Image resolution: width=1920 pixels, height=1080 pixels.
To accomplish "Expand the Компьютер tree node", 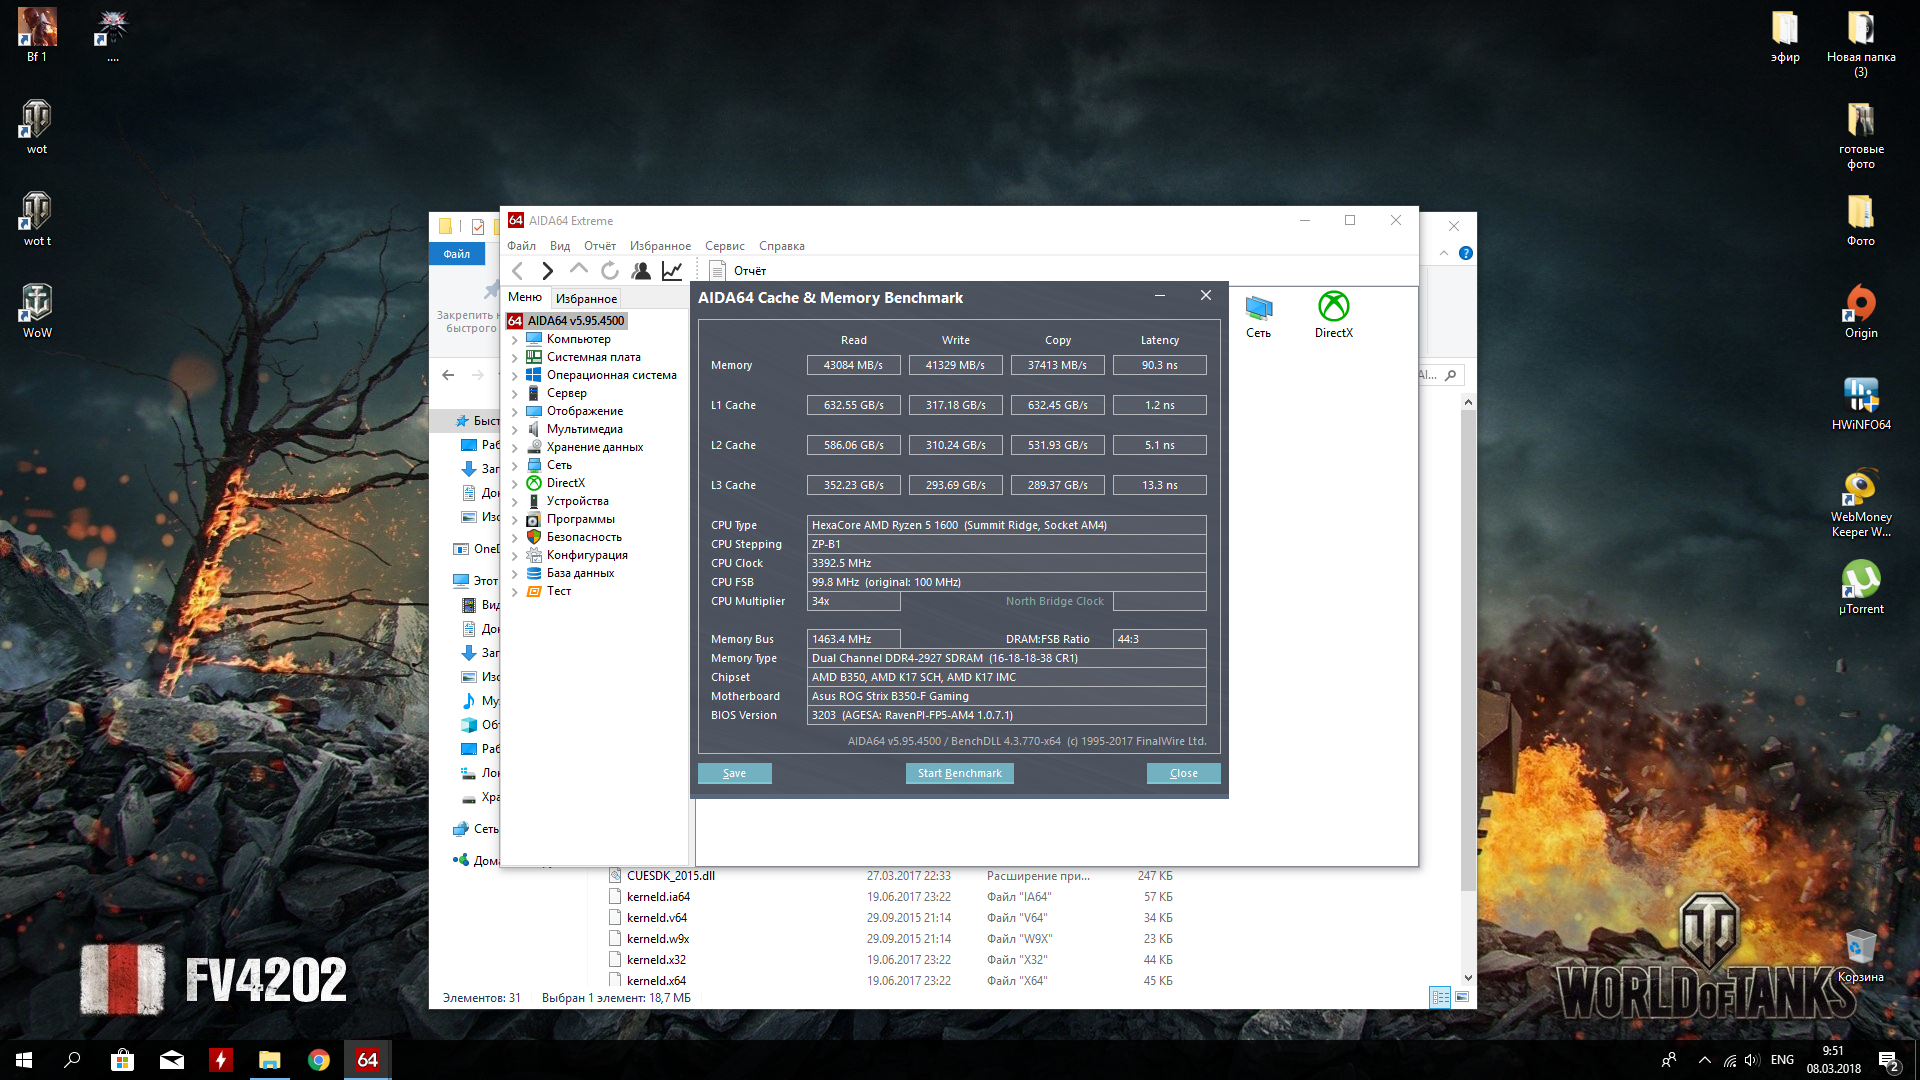I will (x=515, y=340).
